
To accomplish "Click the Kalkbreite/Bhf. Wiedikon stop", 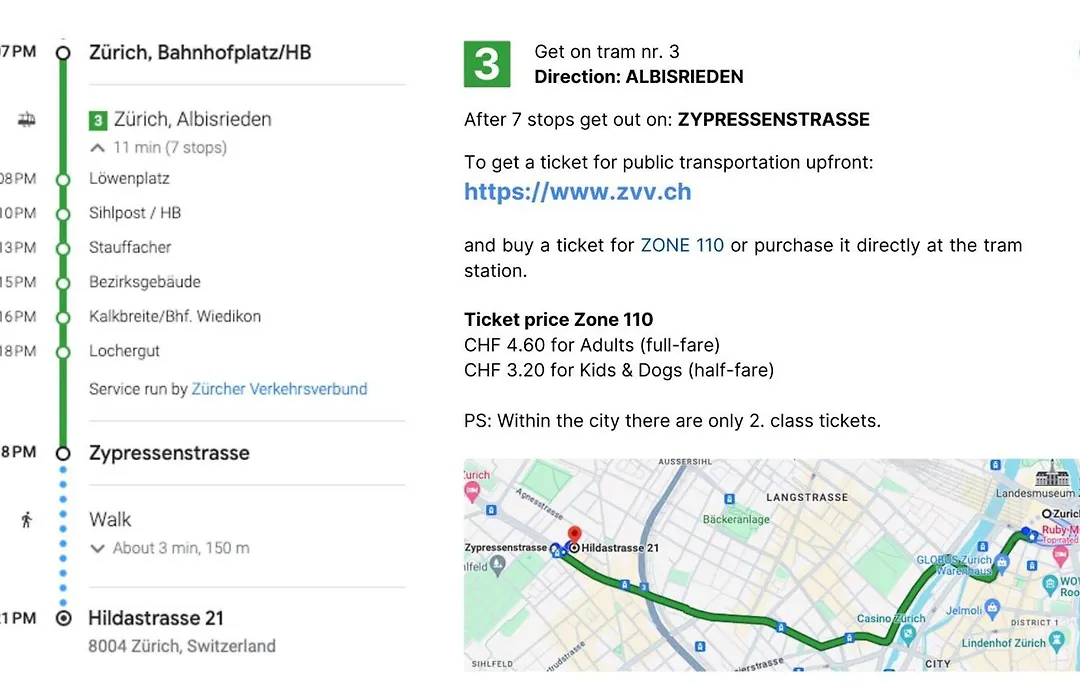I will coord(175,316).
